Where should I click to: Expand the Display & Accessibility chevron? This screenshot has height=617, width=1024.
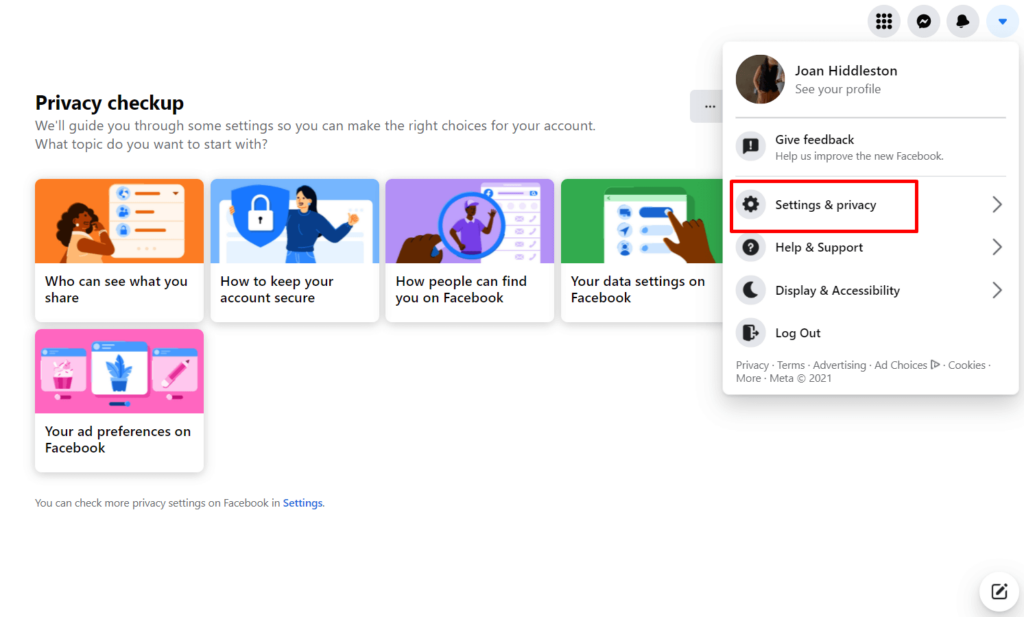997,290
